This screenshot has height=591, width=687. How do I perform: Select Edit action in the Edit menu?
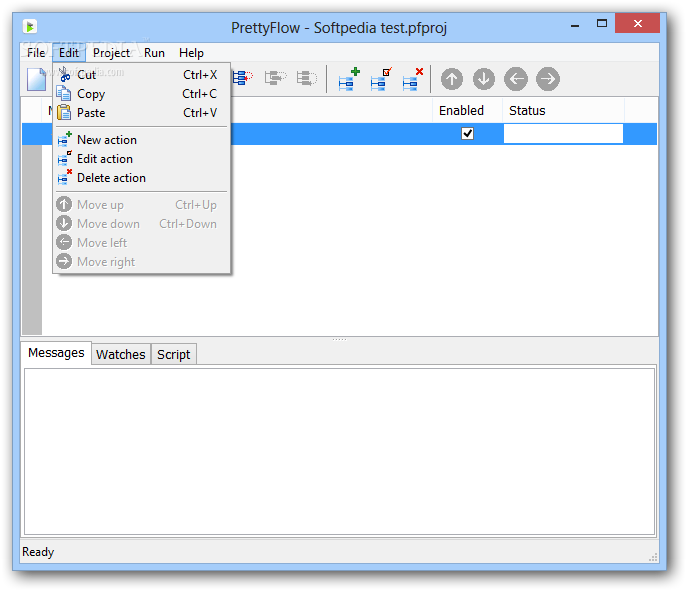[x=141, y=159]
